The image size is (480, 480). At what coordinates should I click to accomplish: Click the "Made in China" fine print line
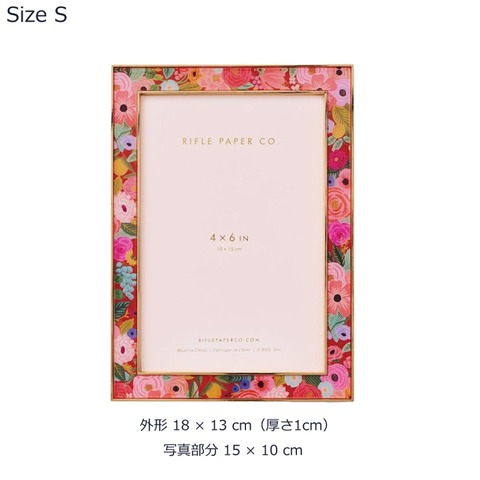click(229, 350)
